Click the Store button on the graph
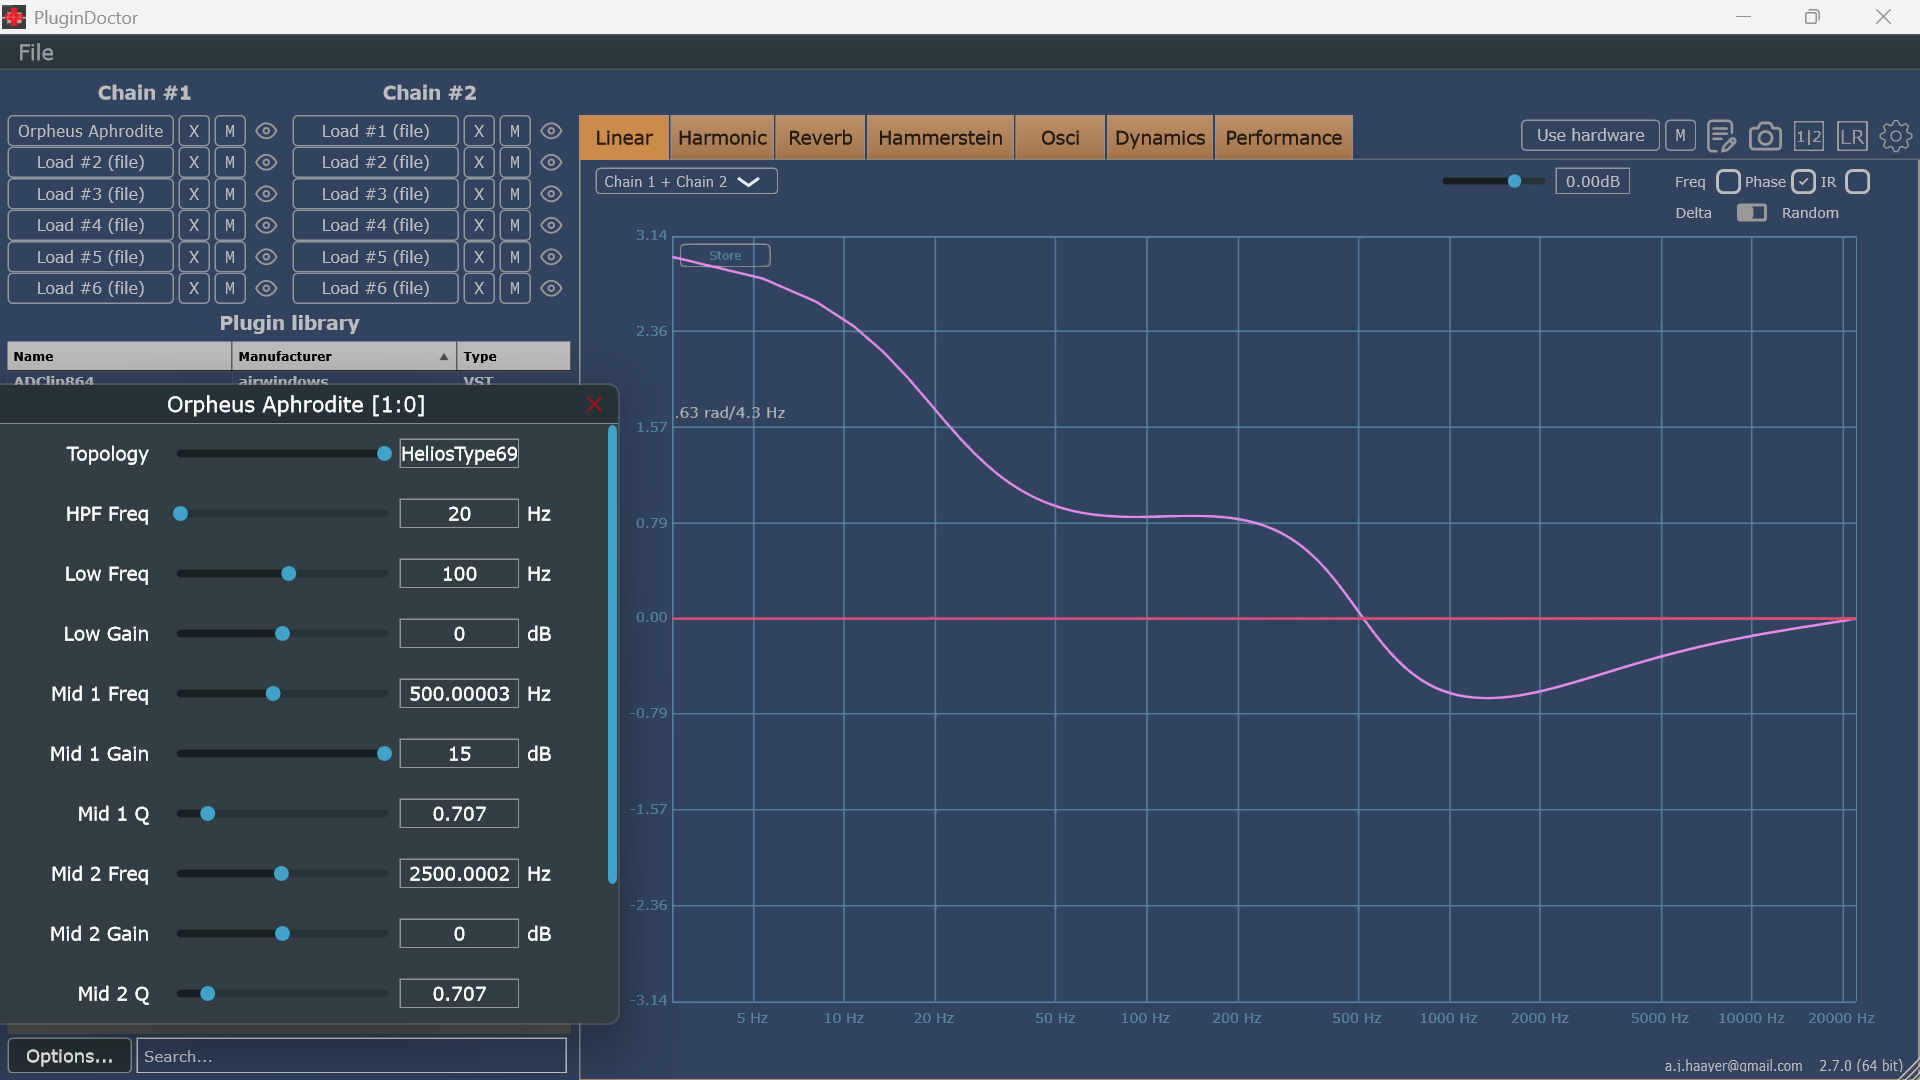This screenshot has width=1920, height=1080. click(x=725, y=256)
